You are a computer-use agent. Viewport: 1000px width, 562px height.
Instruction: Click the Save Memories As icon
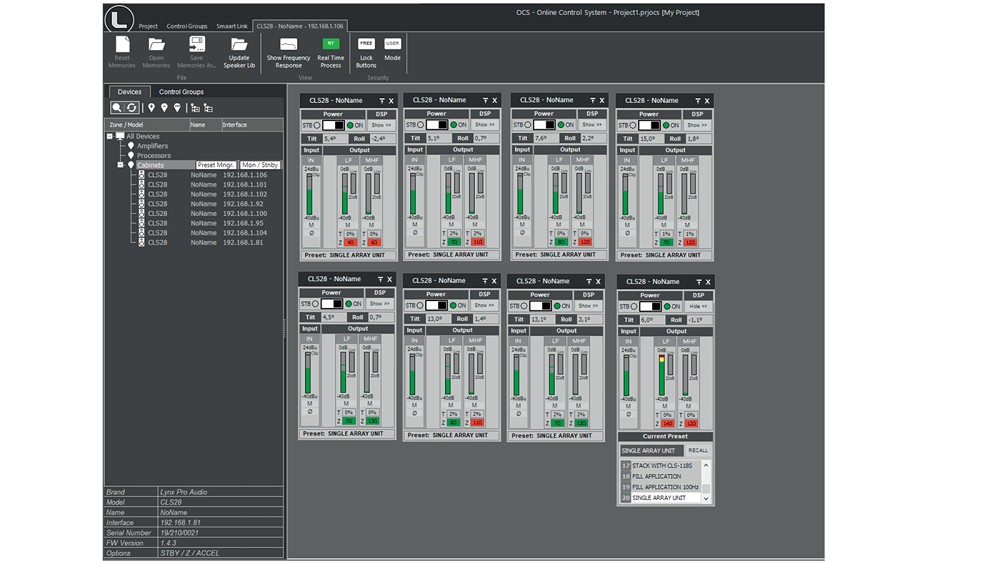196,45
